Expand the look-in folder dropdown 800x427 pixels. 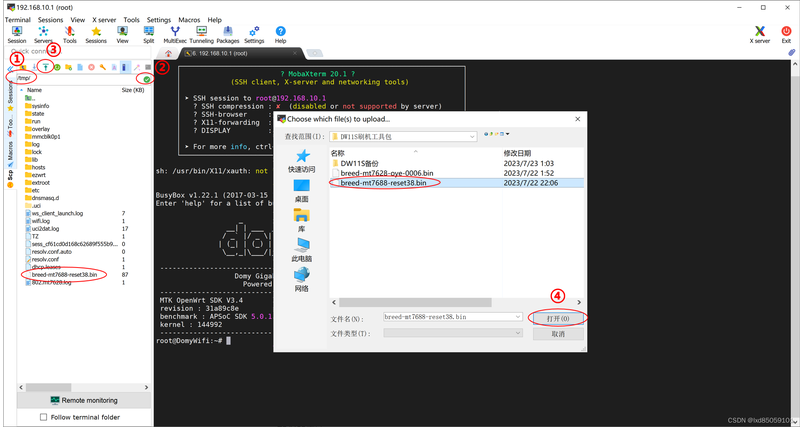(472, 137)
